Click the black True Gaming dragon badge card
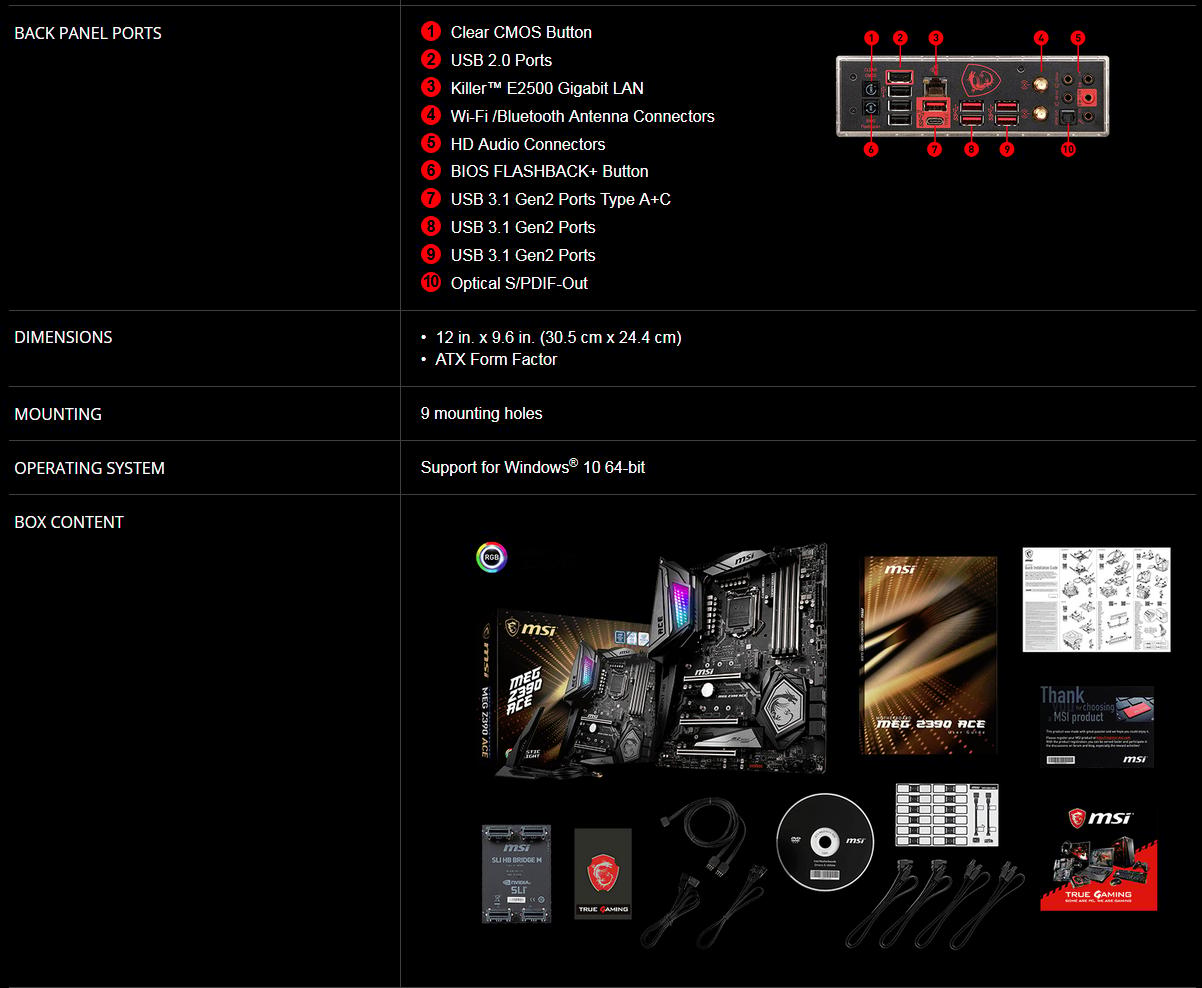 click(603, 873)
